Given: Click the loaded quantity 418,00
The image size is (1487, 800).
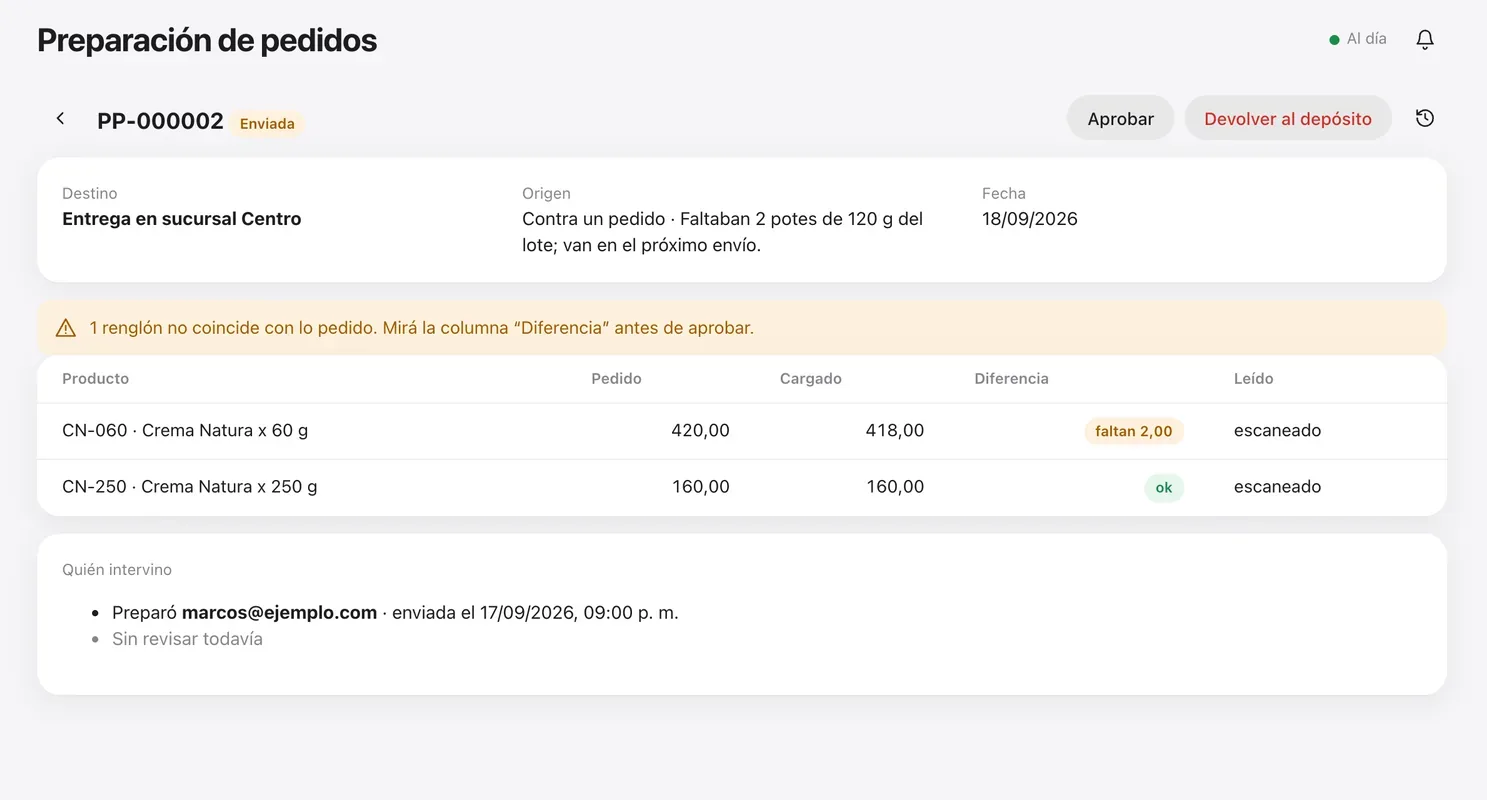Looking at the screenshot, I should [x=895, y=431].
